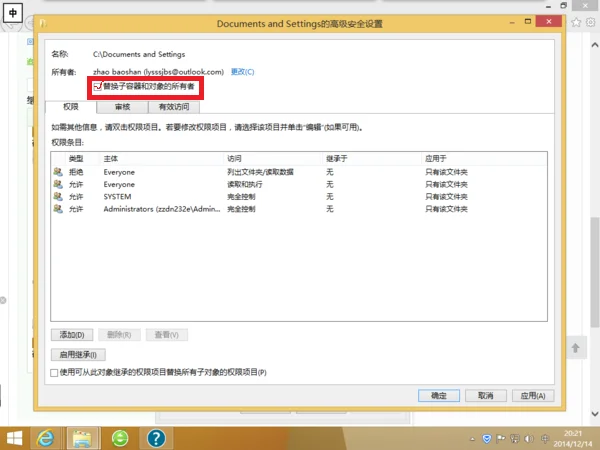
Task: Show hidden tray icons arrow
Action: point(473,439)
